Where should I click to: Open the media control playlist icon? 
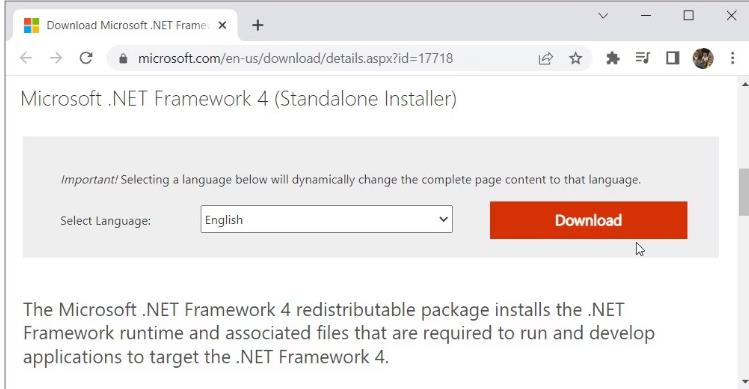coord(642,58)
